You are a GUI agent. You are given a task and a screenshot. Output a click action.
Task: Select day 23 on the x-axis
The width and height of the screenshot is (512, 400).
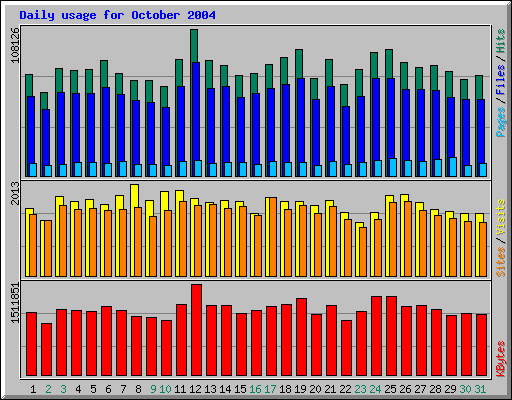[x=360, y=389]
